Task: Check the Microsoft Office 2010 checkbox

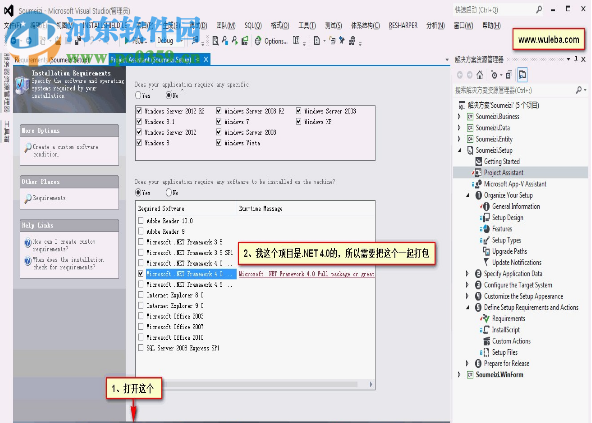Action: pyautogui.click(x=141, y=337)
